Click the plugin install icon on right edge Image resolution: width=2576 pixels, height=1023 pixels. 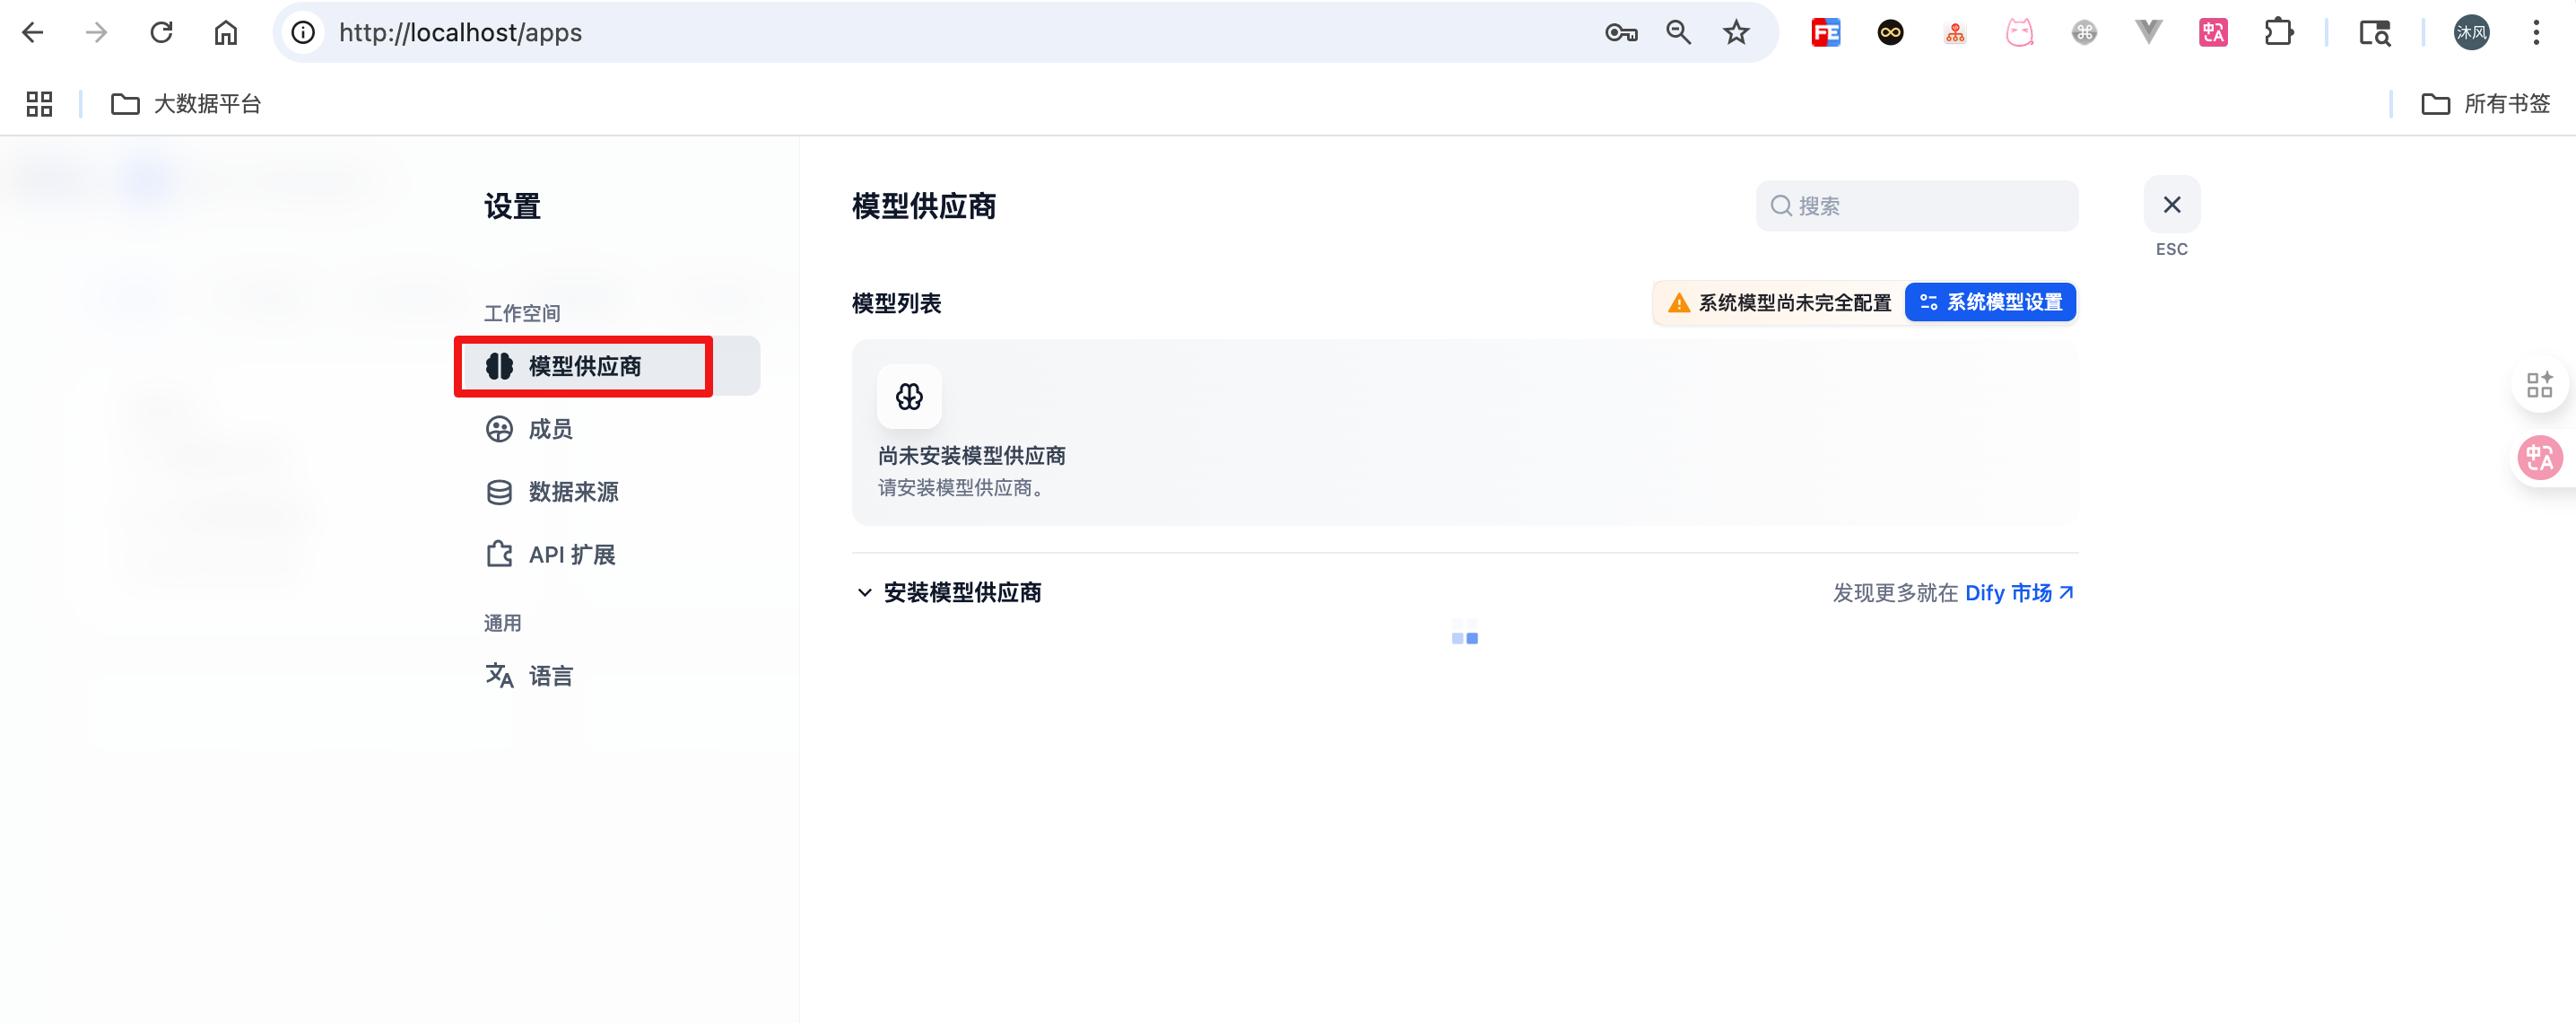tap(2541, 384)
